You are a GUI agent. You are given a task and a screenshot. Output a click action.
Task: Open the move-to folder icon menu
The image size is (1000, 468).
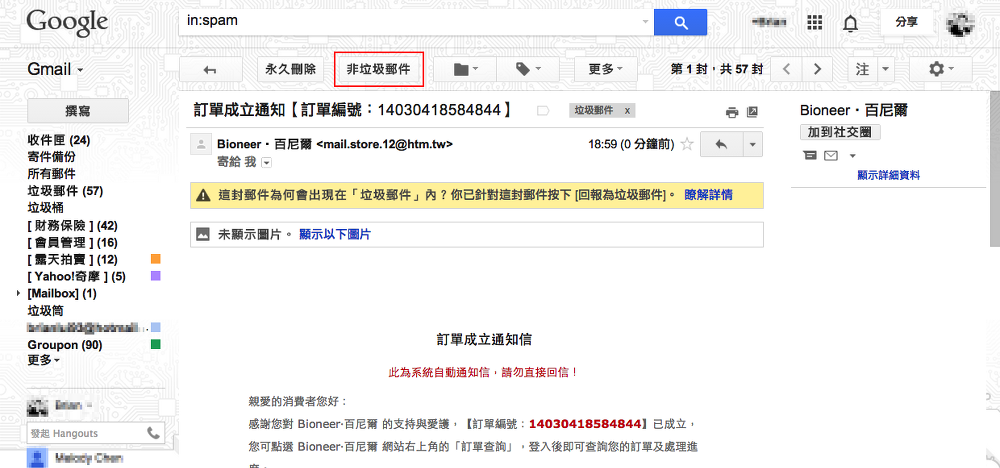pyautogui.click(x=466, y=69)
